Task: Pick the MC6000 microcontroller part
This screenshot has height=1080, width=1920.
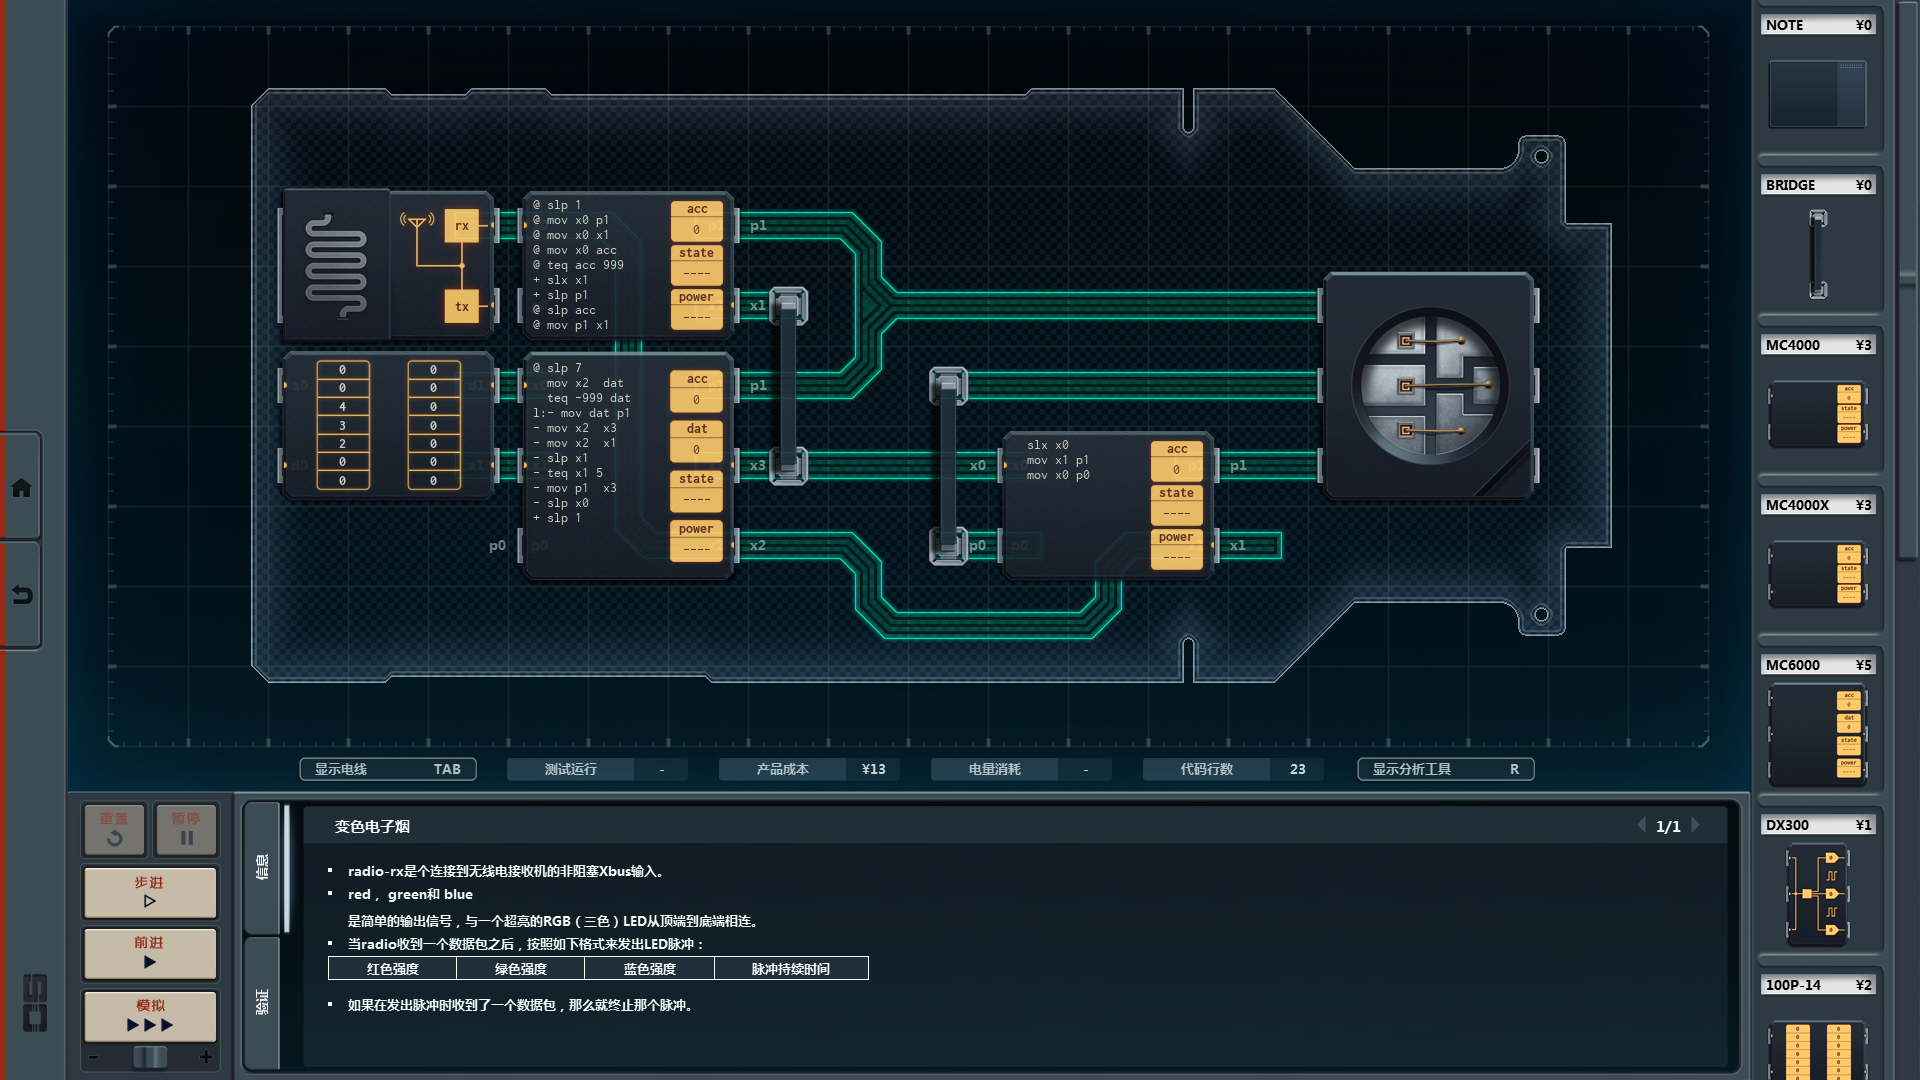Action: coord(1817,735)
